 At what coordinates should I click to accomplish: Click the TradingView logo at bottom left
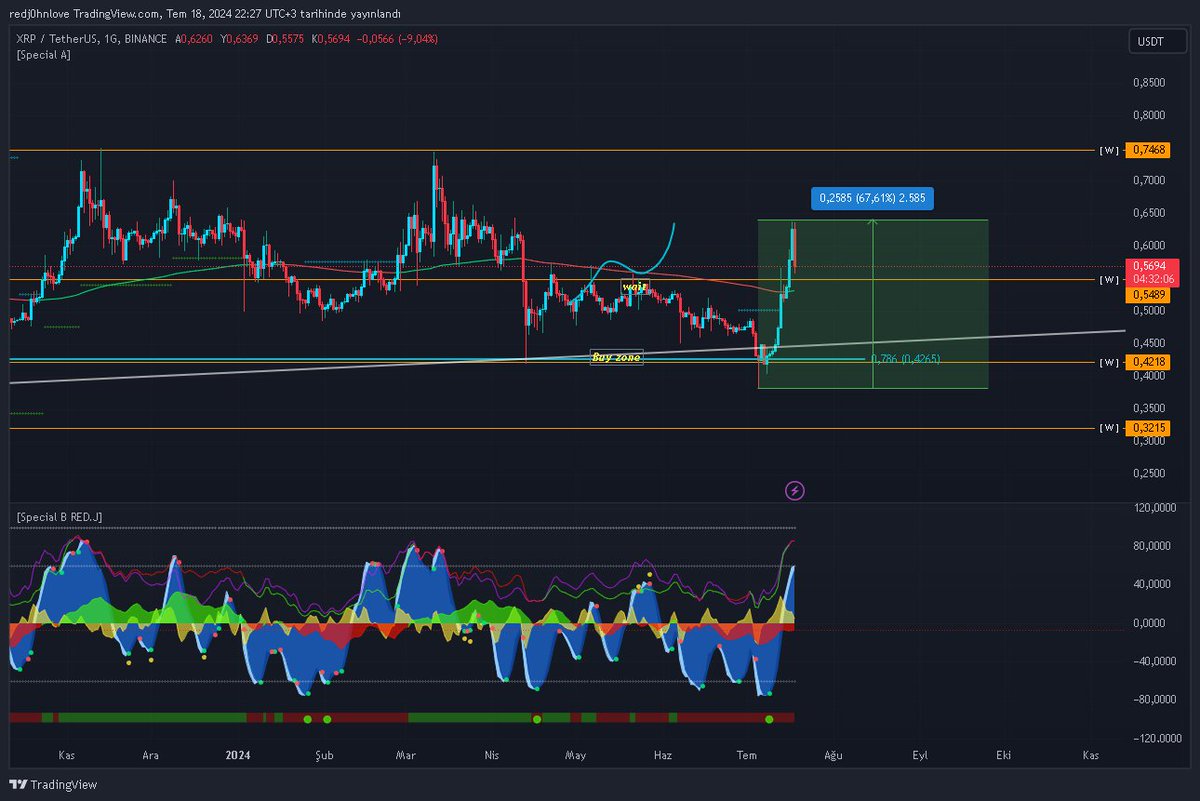[54, 784]
